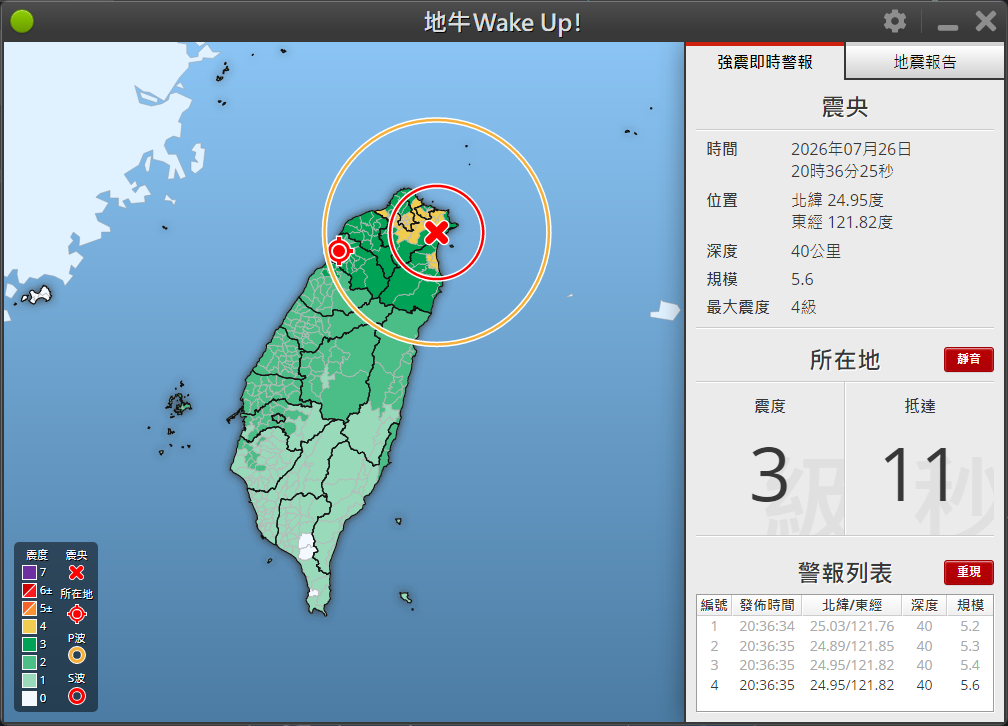The image size is (1008, 726).
Task: Click the yellow intensity 4 legend swatch
Action: pos(29,626)
